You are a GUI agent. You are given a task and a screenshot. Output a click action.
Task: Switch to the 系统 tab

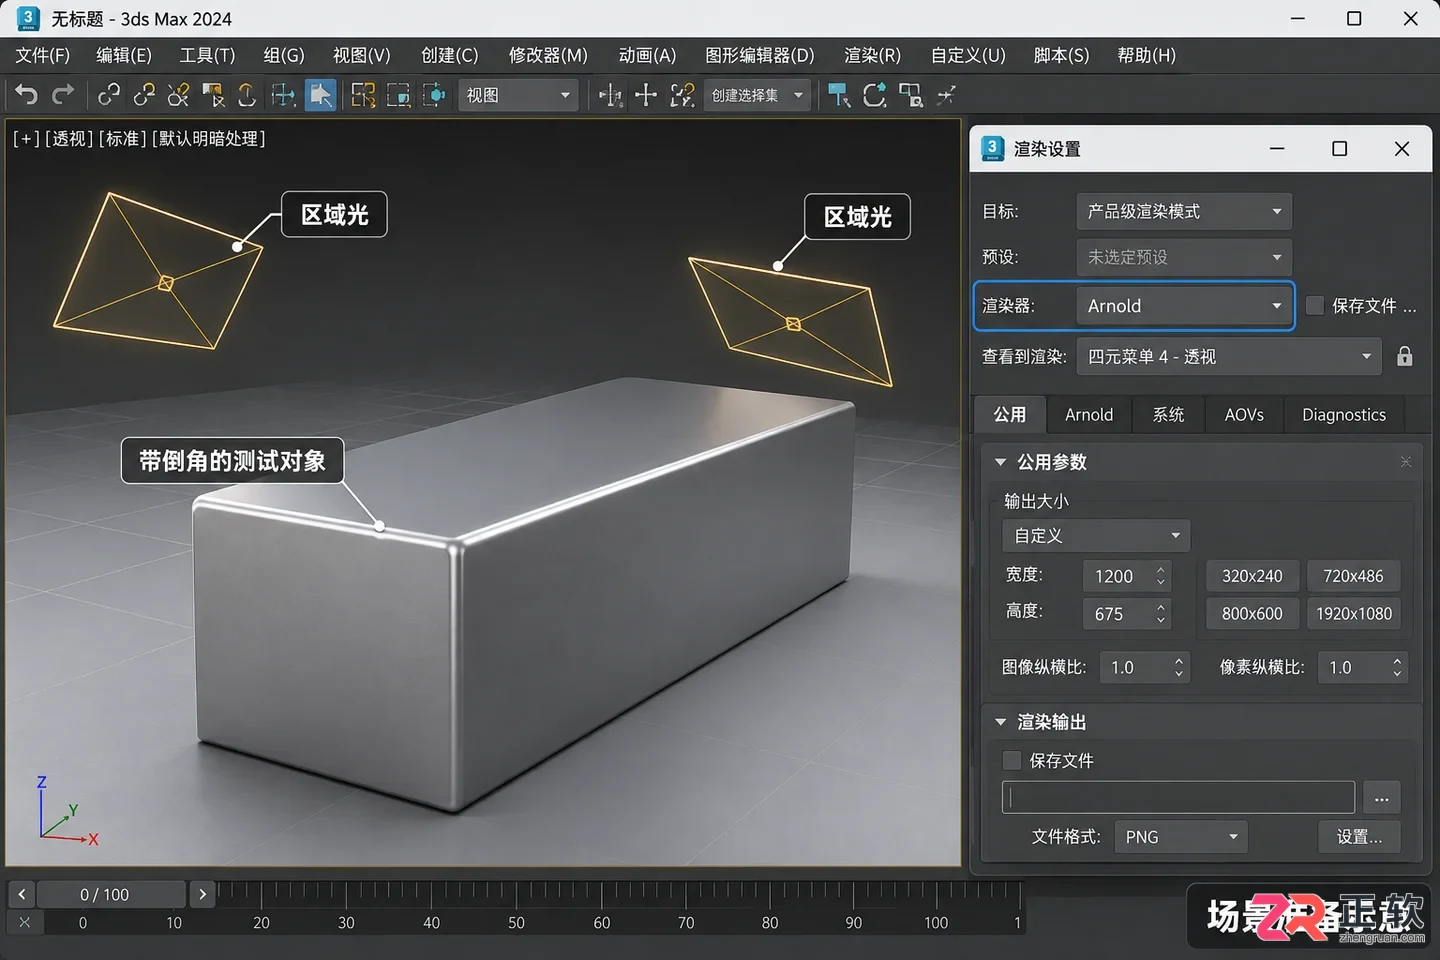pos(1168,414)
